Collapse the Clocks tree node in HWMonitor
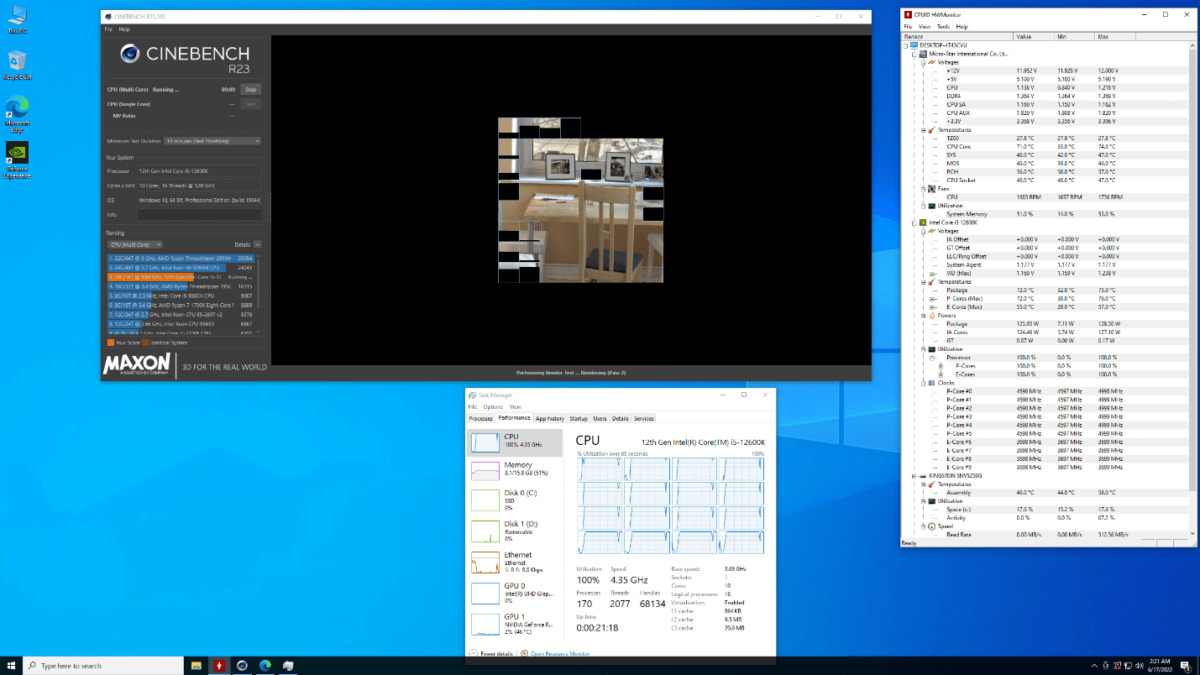The width and height of the screenshot is (1200, 675). [x=923, y=383]
